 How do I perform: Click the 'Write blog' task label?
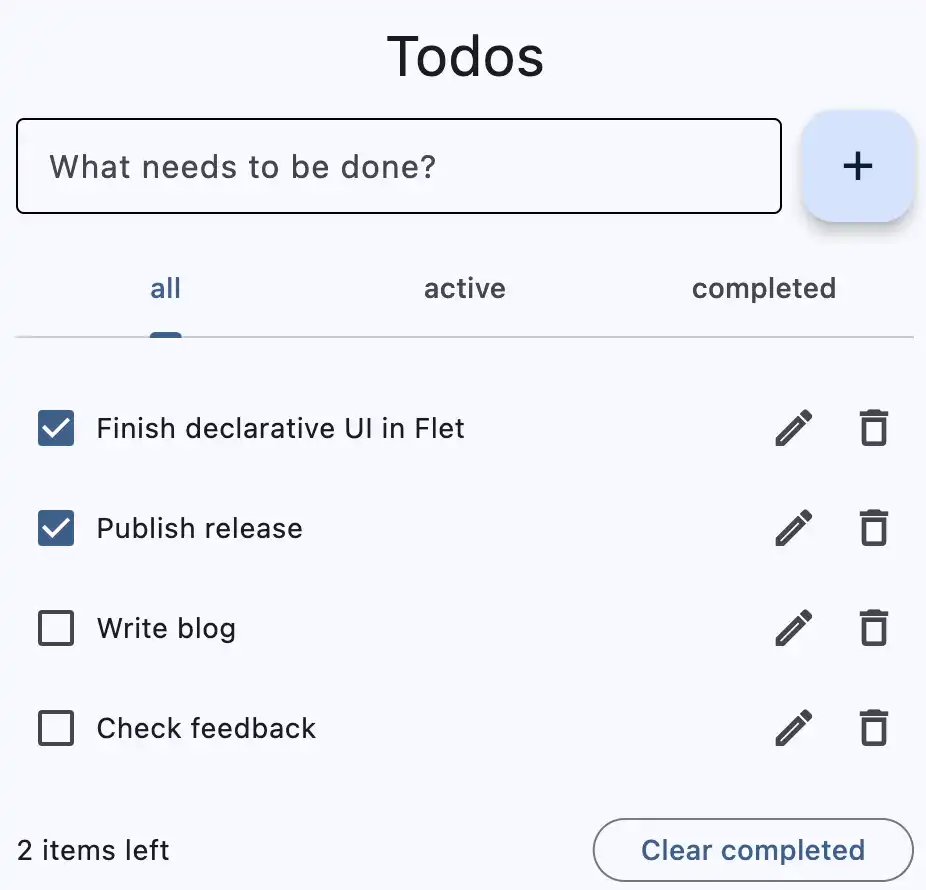166,628
